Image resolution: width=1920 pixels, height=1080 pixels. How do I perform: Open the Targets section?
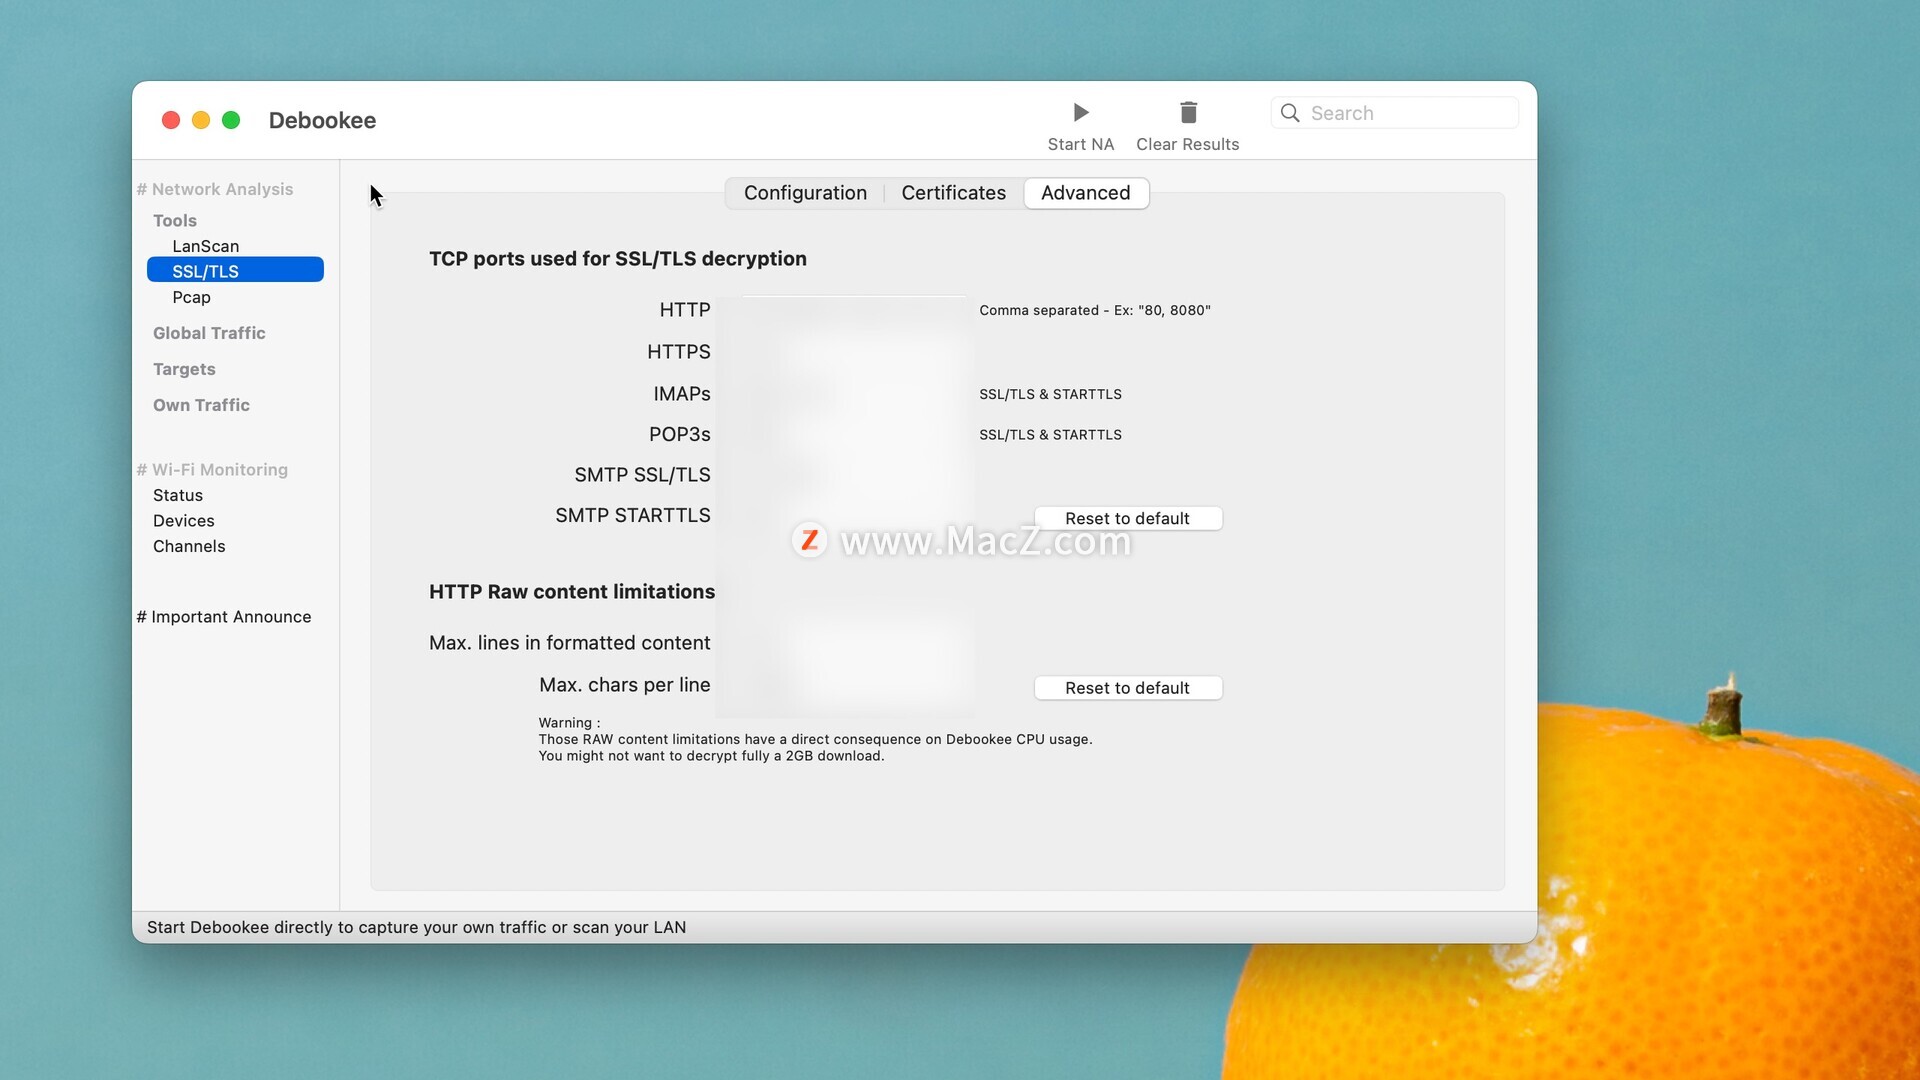pyautogui.click(x=184, y=369)
